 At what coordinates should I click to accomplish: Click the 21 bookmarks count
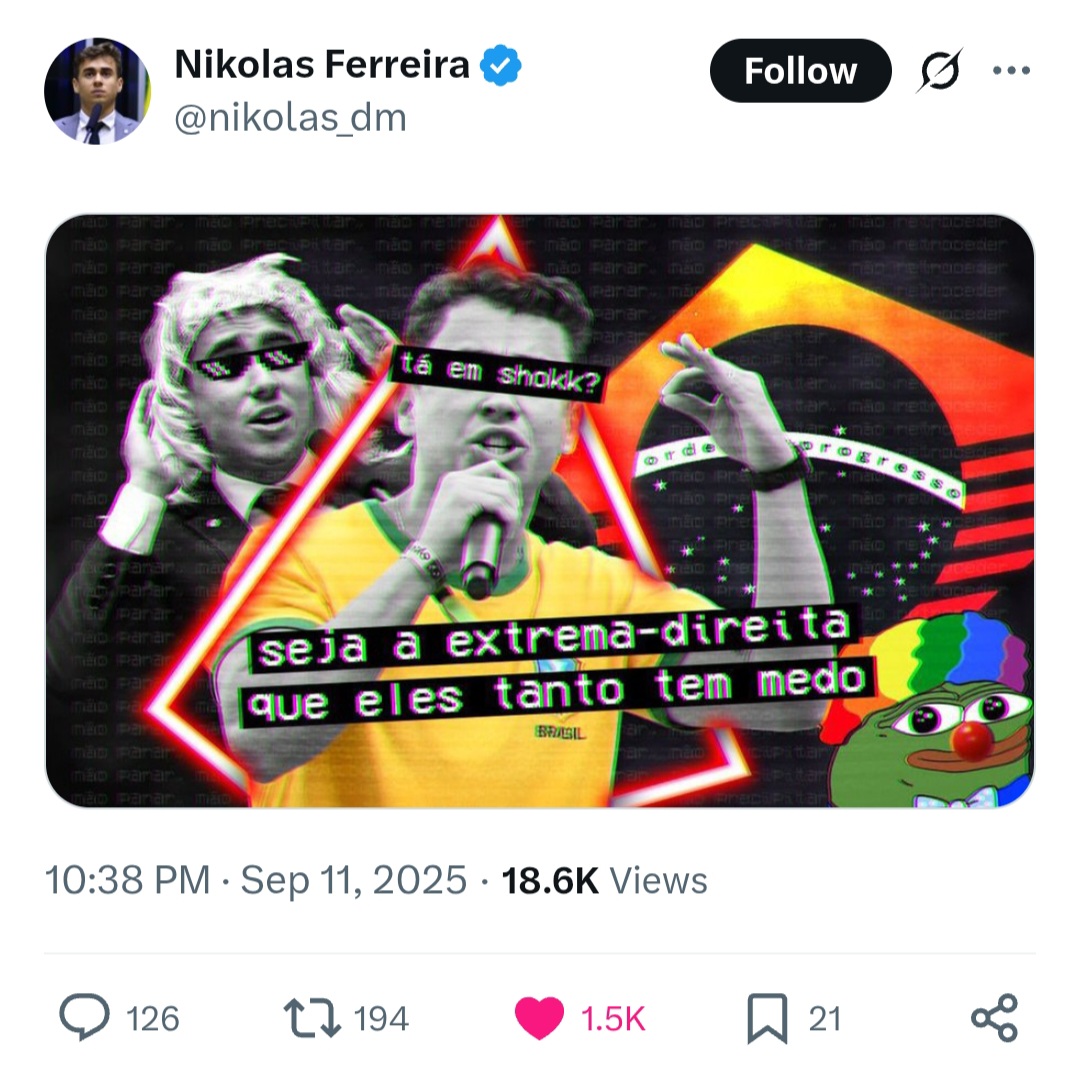[824, 1019]
